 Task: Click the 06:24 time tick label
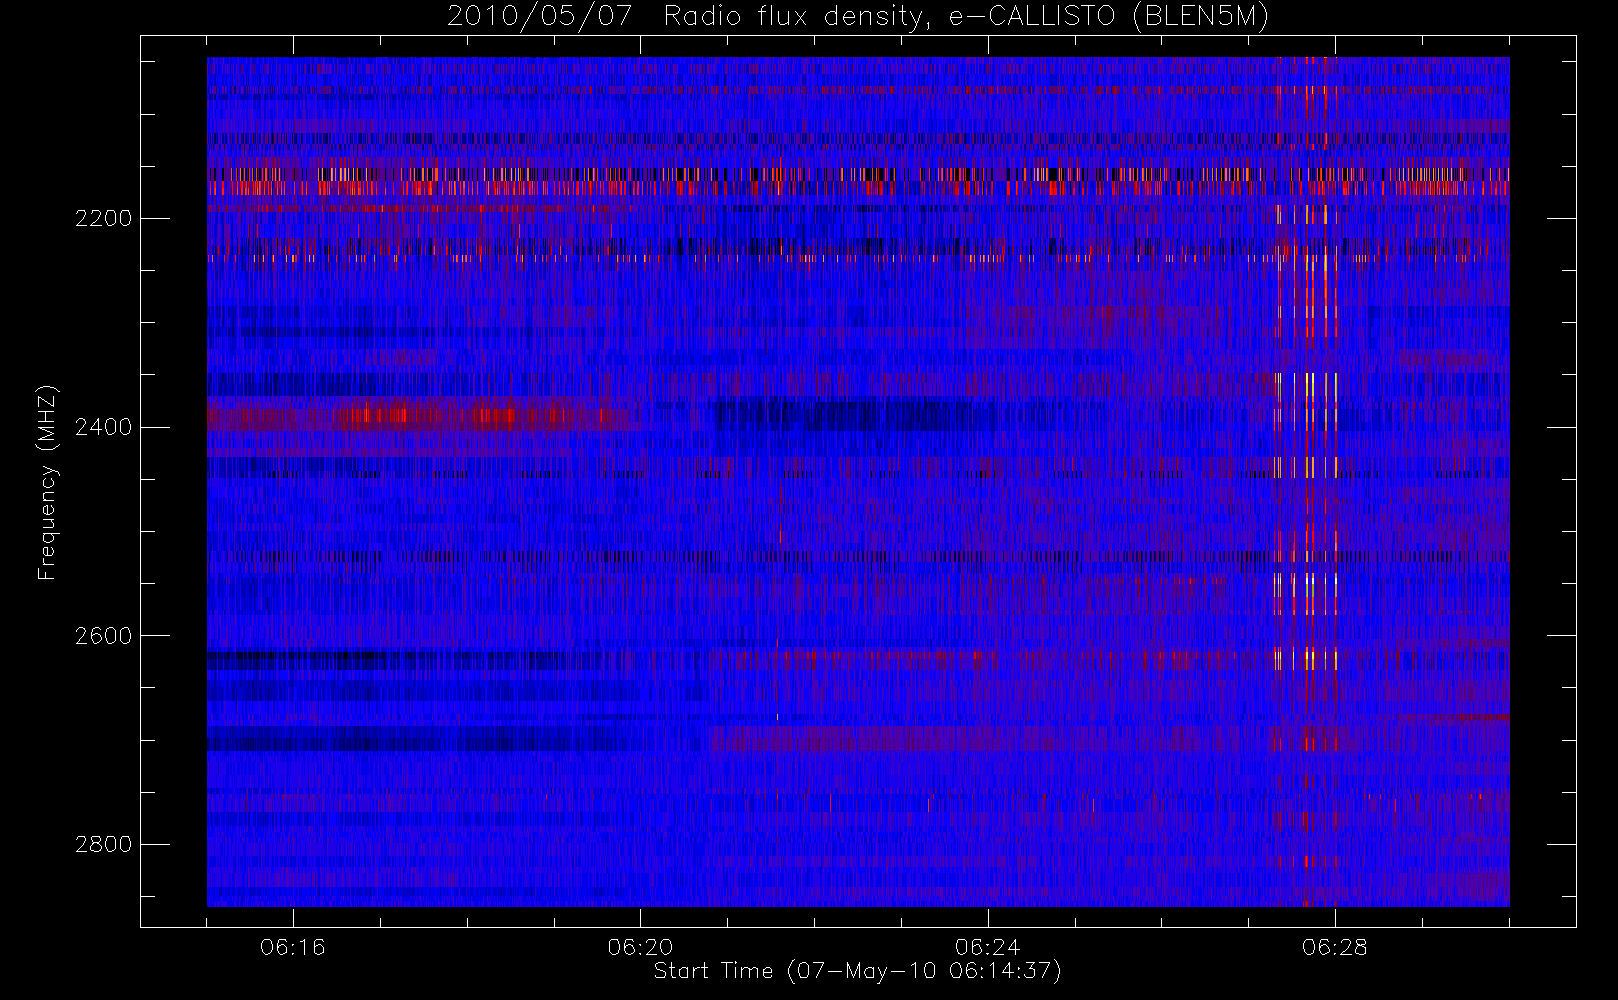click(987, 947)
